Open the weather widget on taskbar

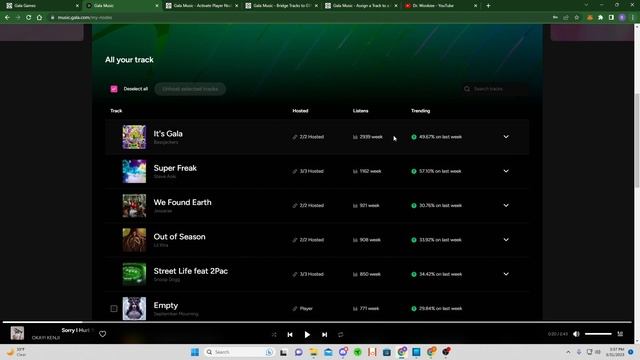pos(16,352)
